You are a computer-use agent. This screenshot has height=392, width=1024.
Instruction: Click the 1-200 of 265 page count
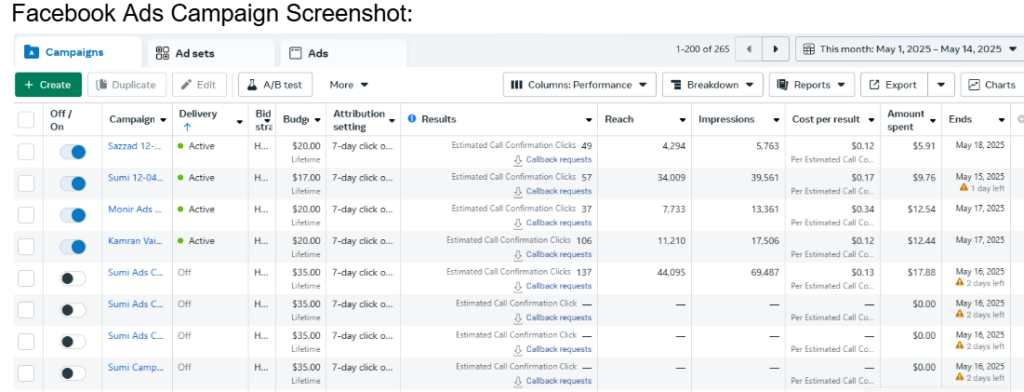coord(703,49)
